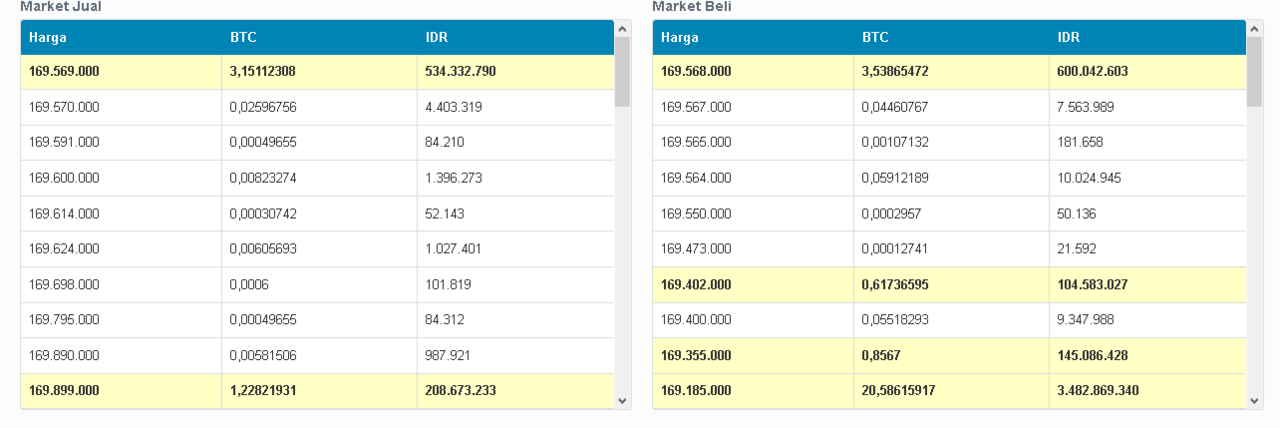Click Market Jual scrollbar thumb
The height and width of the screenshot is (428, 1280).
(x=622, y=73)
